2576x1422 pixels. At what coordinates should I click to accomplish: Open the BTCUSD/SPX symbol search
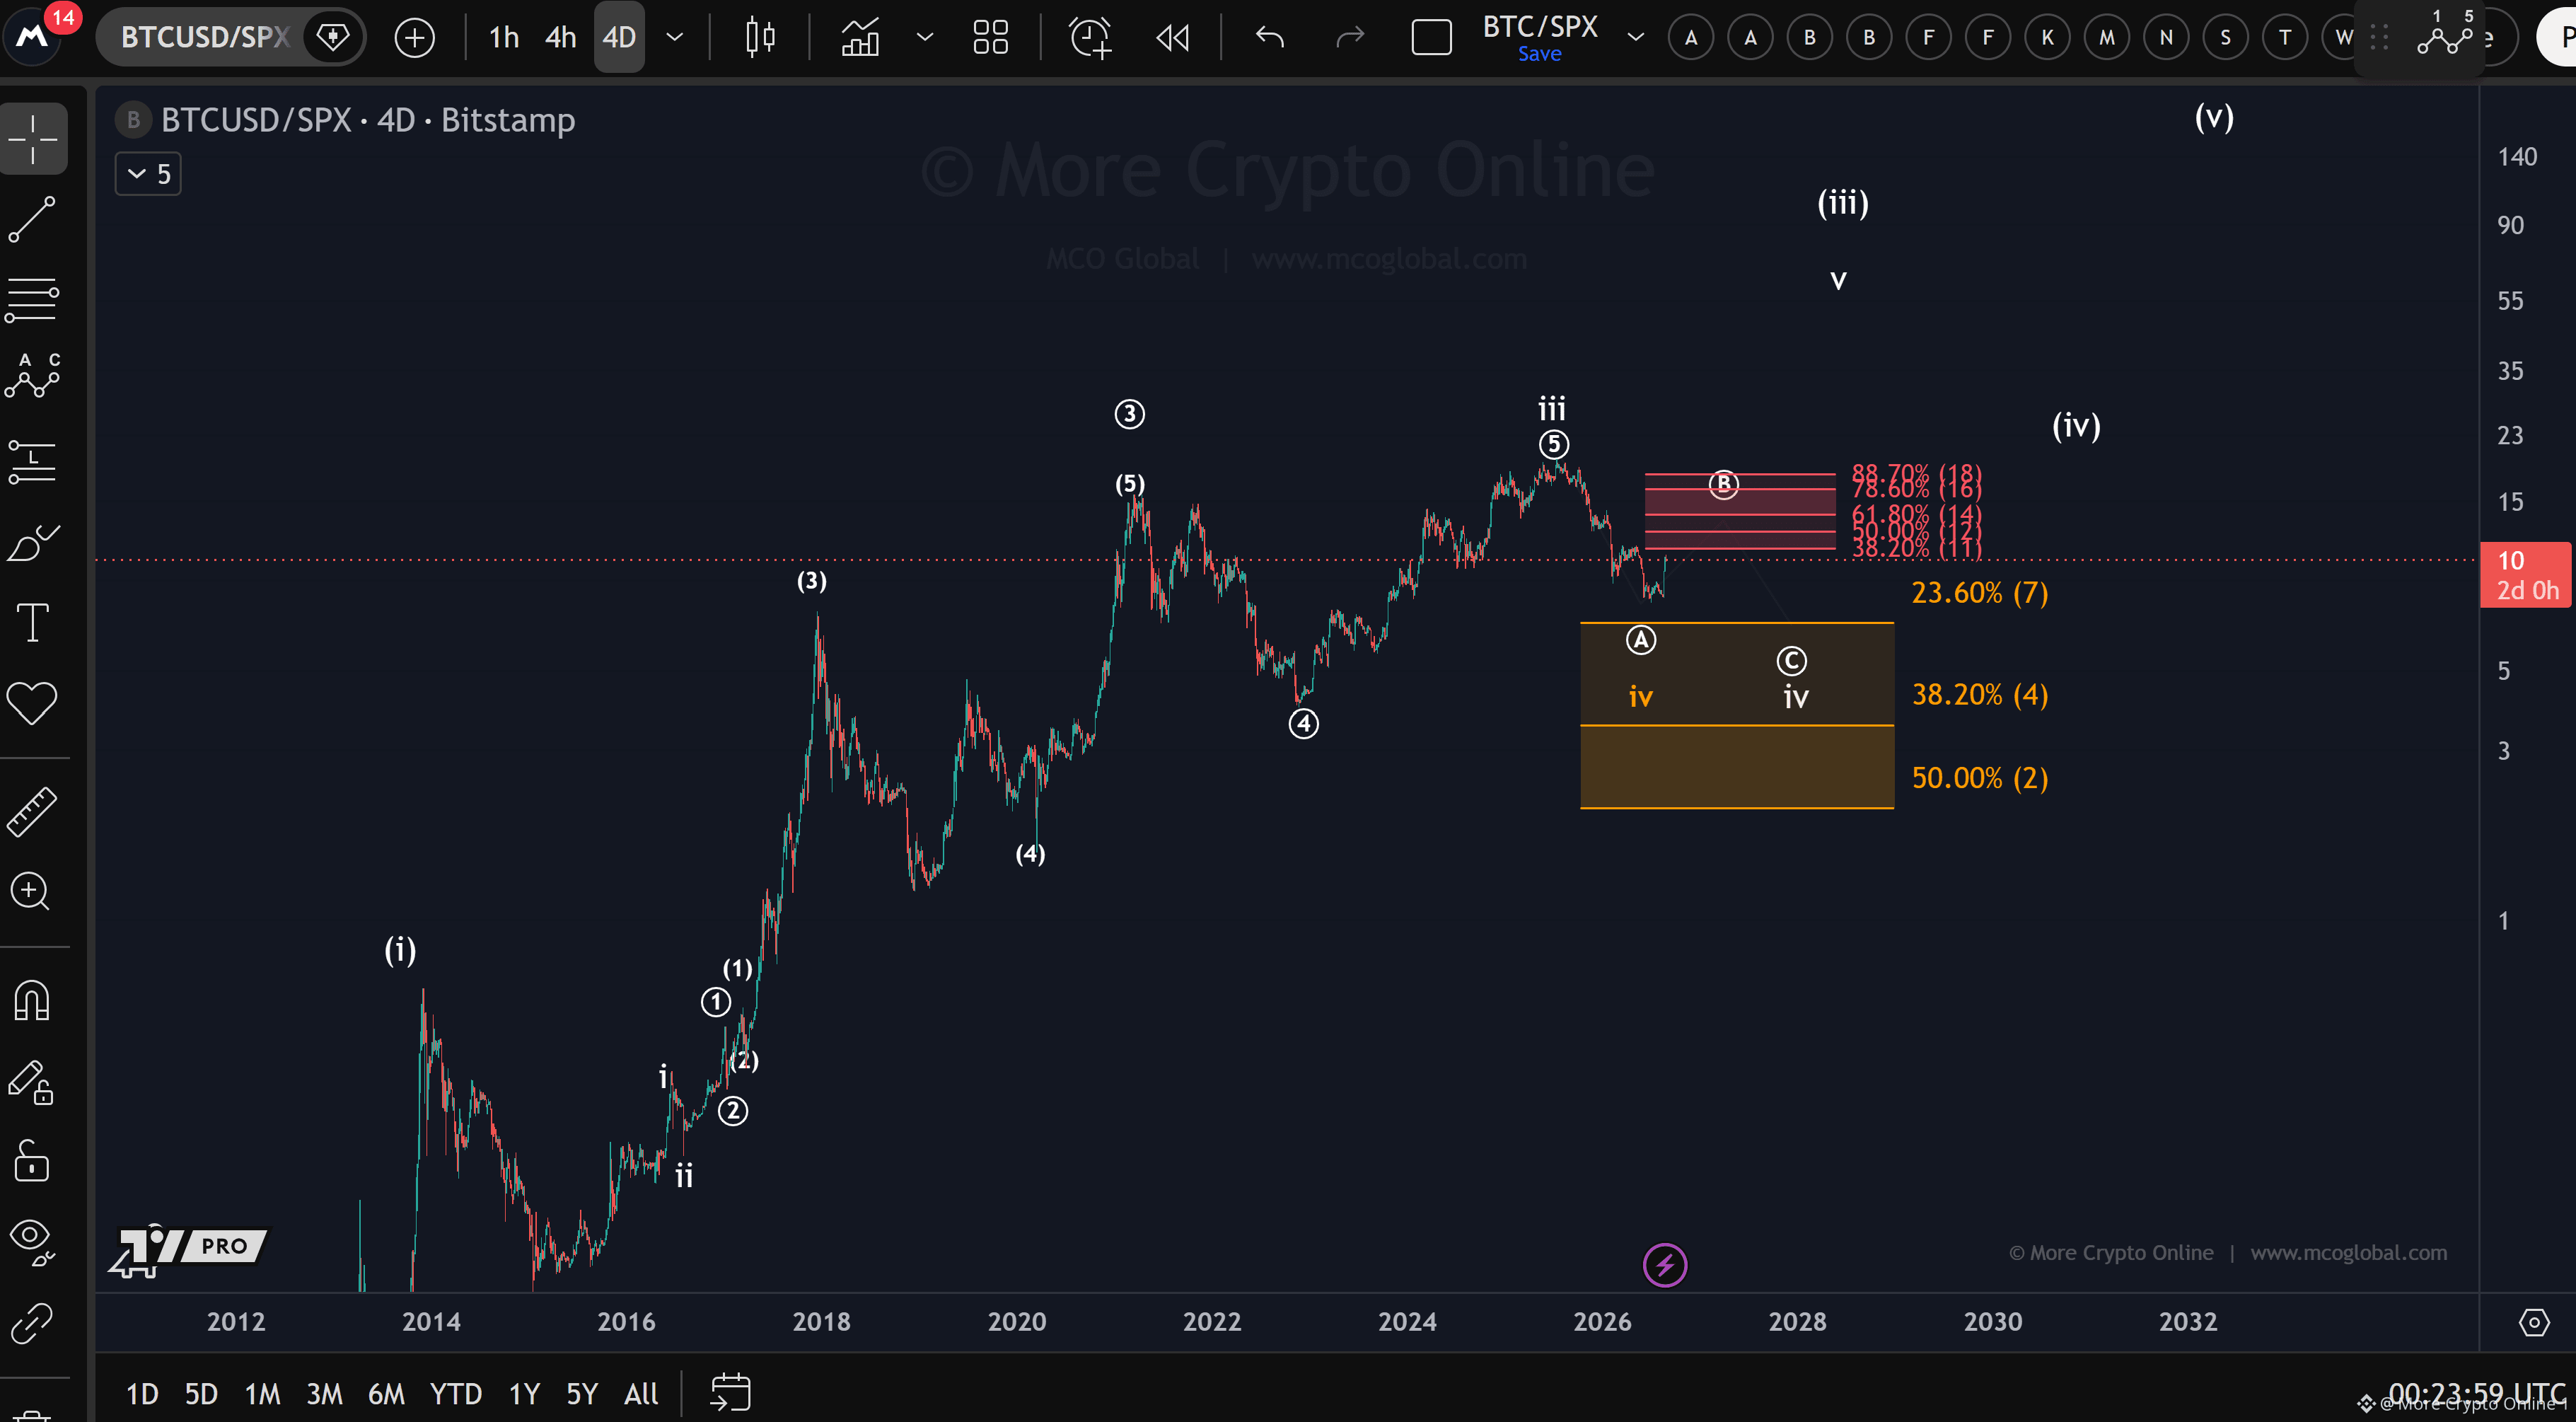click(x=205, y=37)
